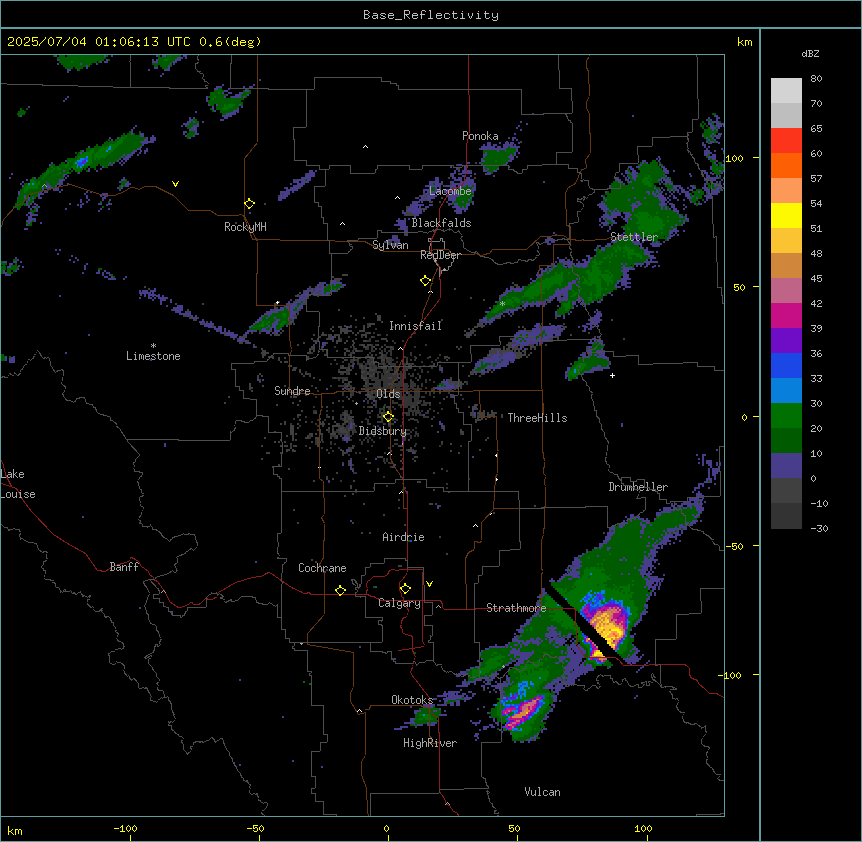
Task: Click the -30 value on dBZ scale
Action: [819, 528]
